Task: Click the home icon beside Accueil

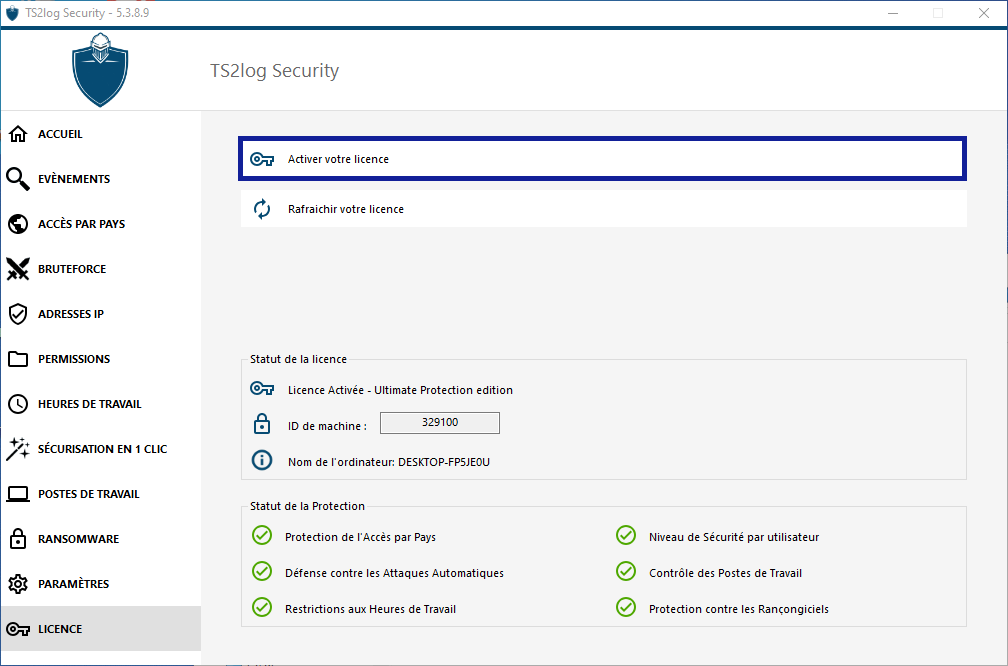Action: [x=18, y=134]
